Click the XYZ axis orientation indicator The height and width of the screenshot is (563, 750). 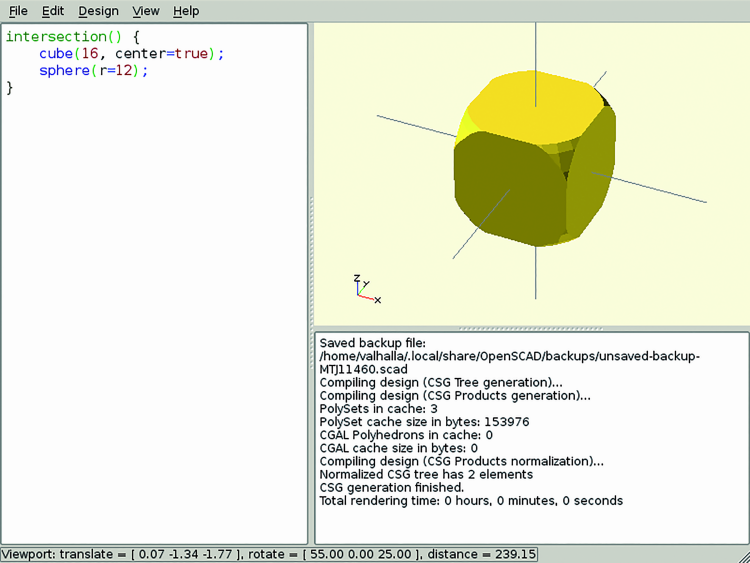[x=366, y=289]
